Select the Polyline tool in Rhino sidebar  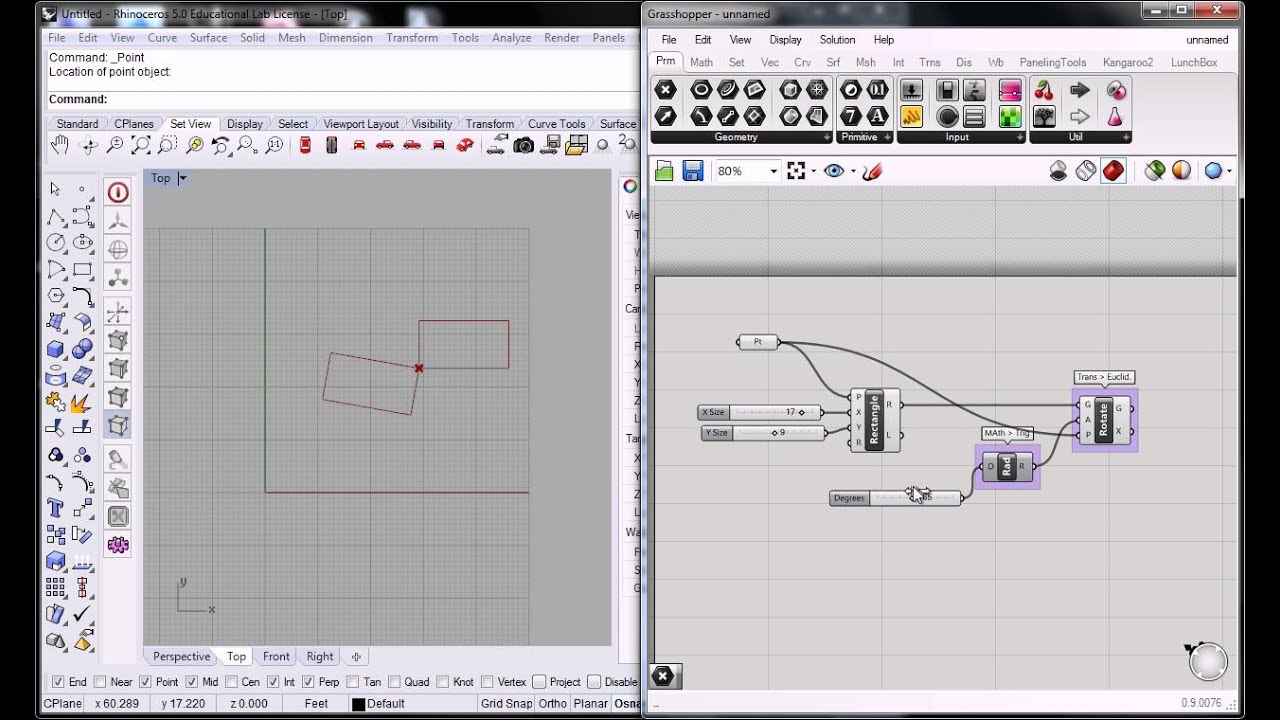(x=55, y=217)
